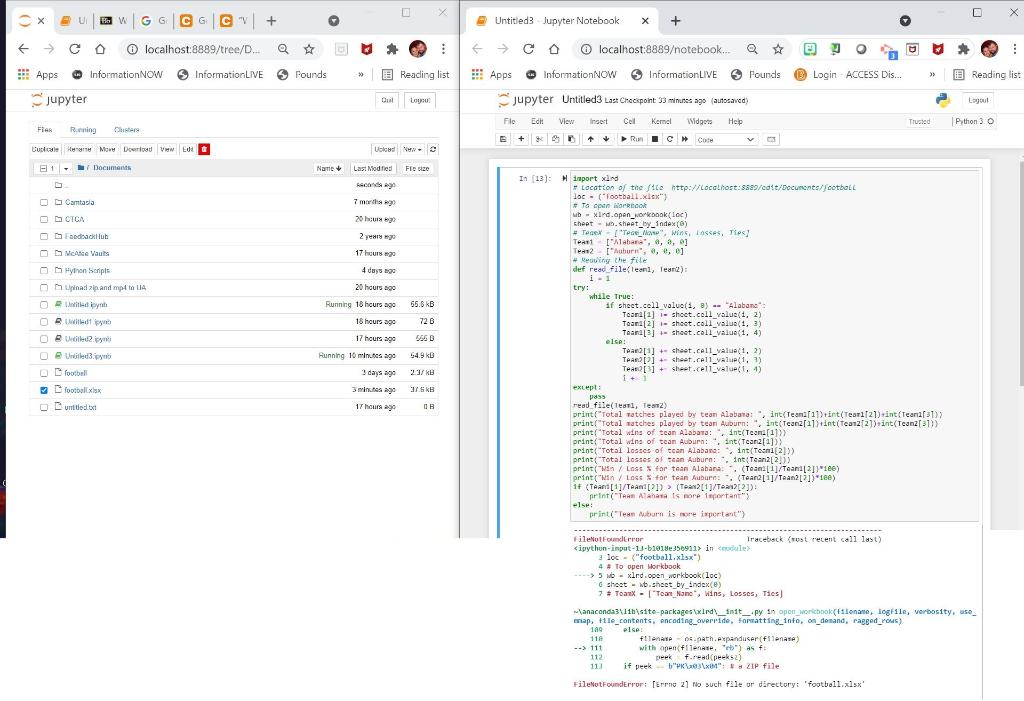Uncheck the football.xlsx checkbox
Screen dimensions: 1024x701
point(43,389)
